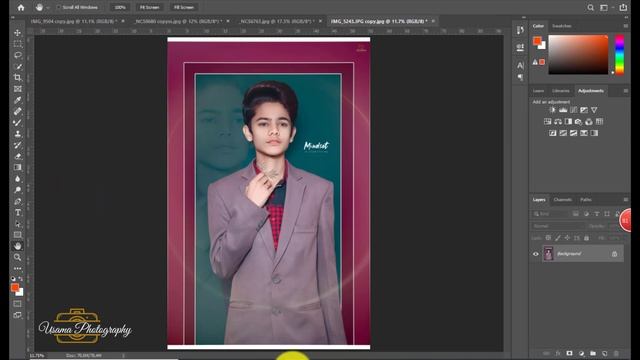The image size is (640, 360).
Task: Open Adjustments panel options menu
Action: point(625,91)
